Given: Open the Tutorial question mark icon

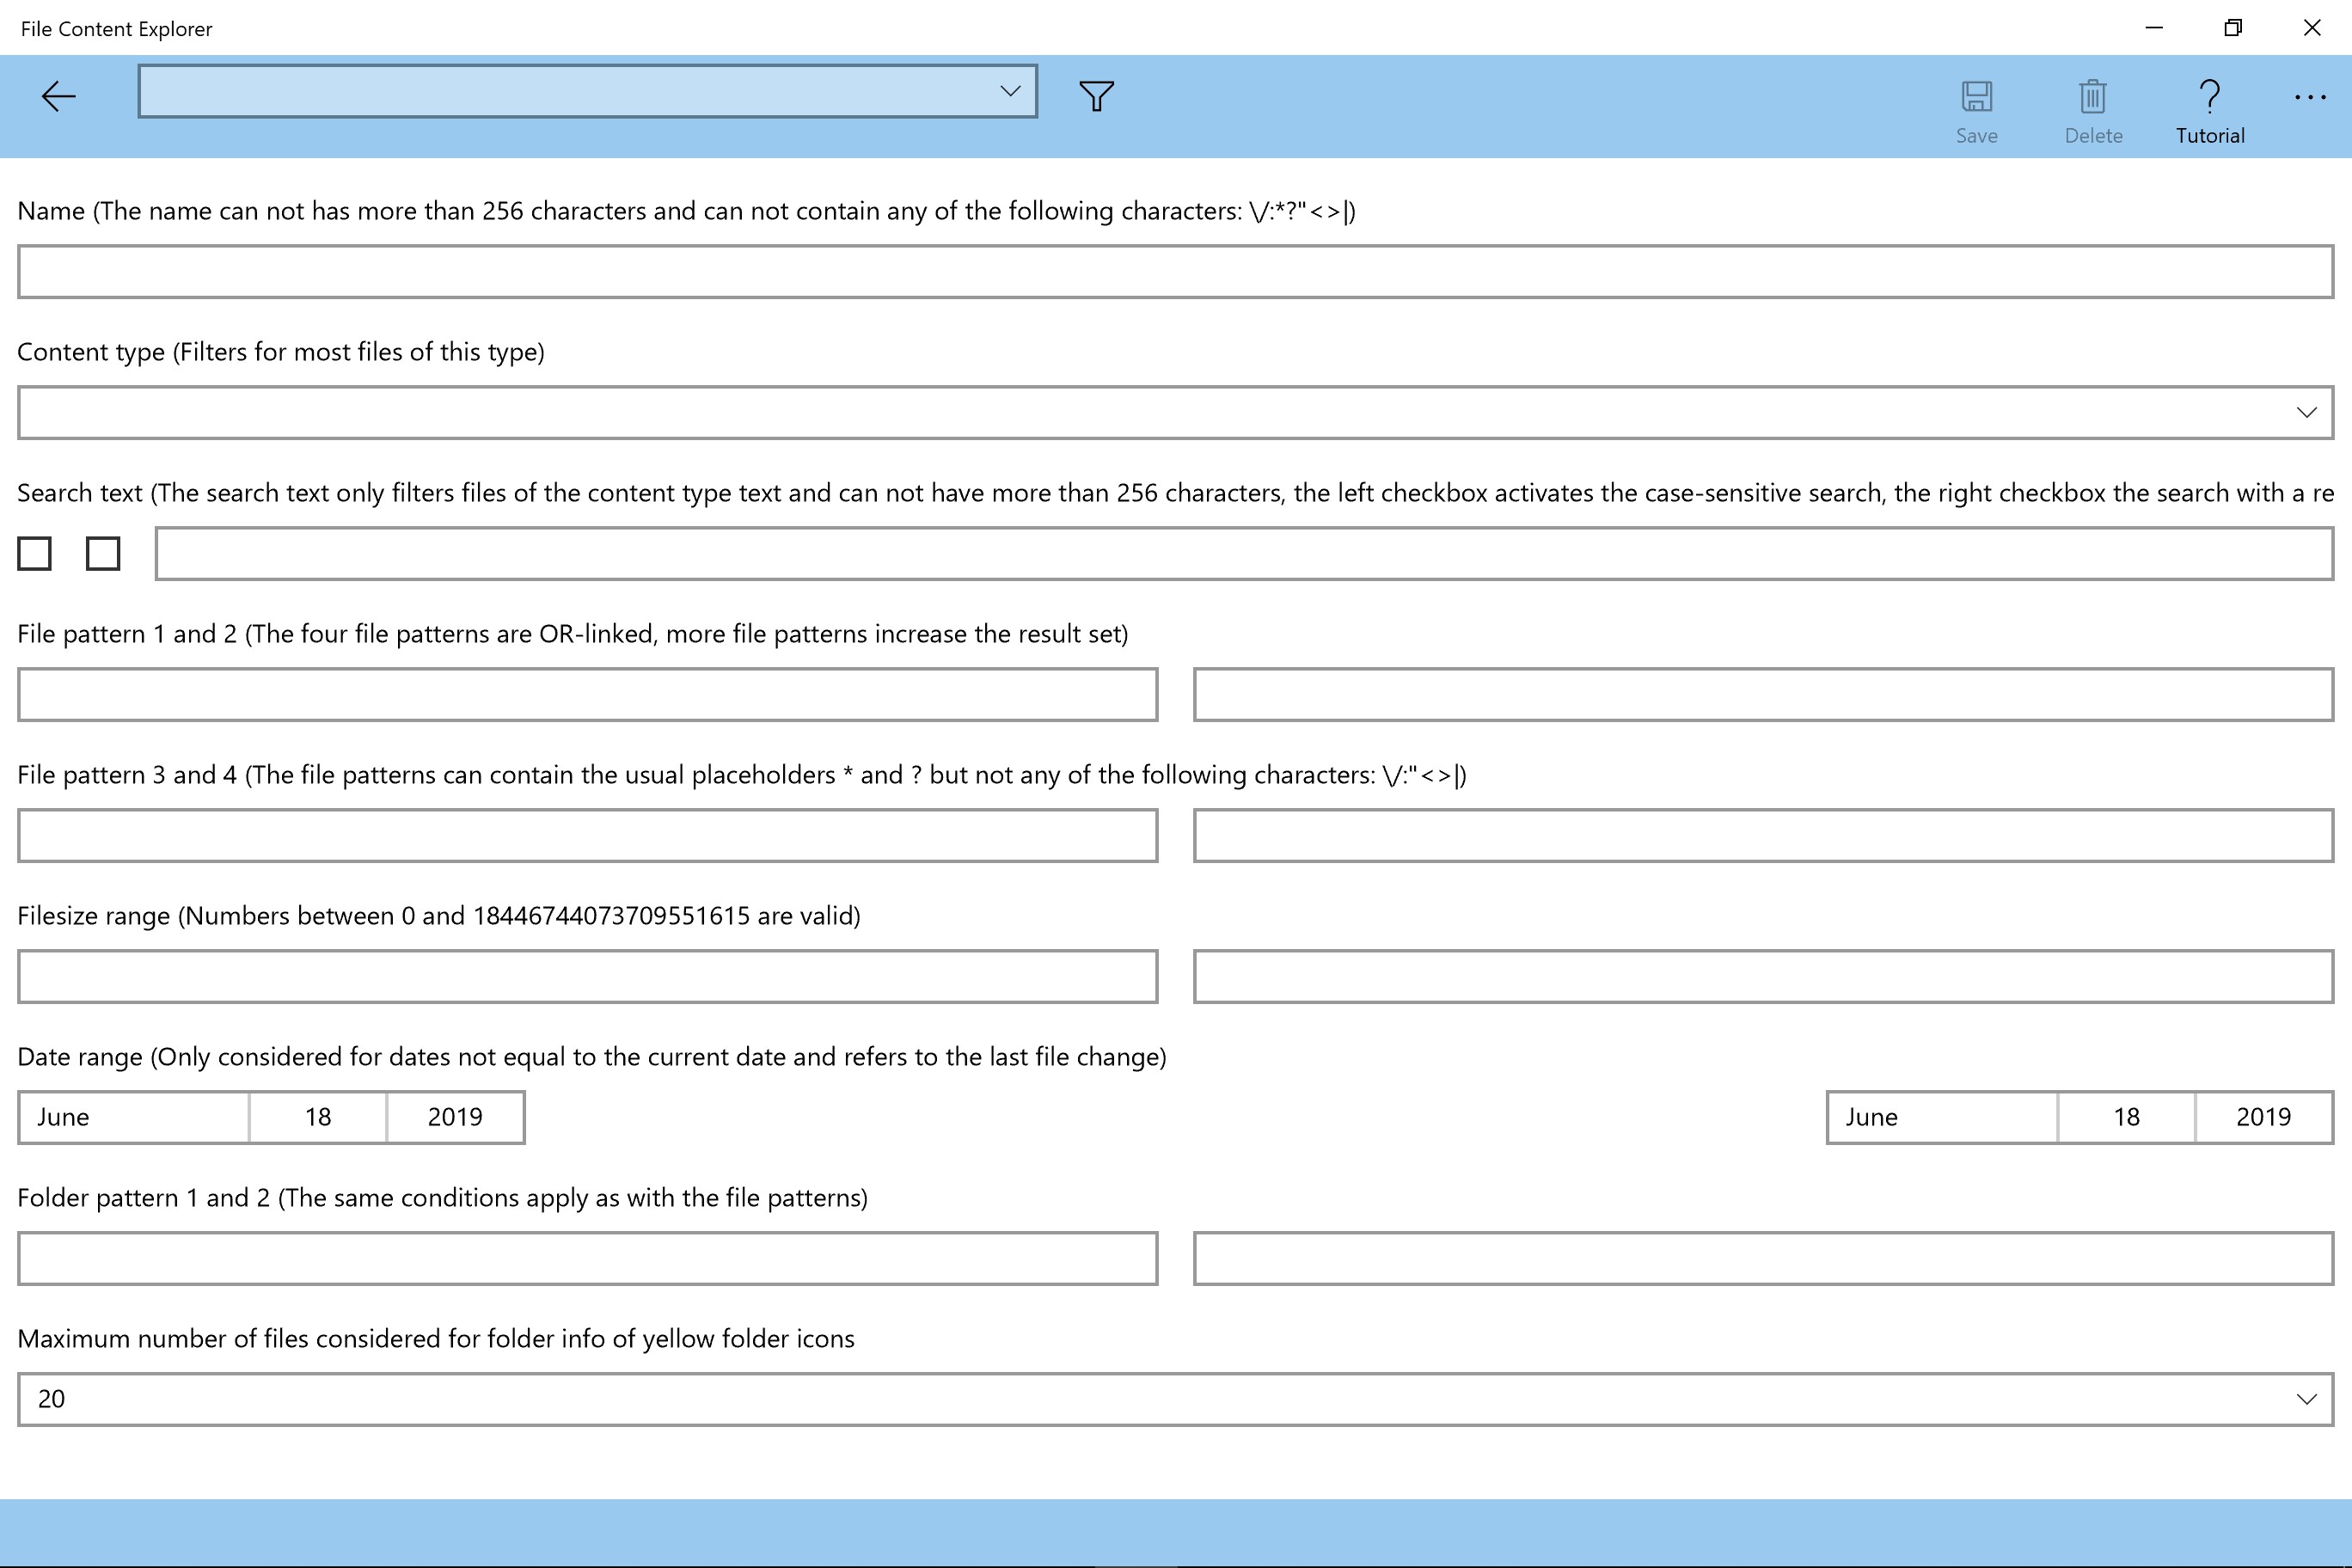Looking at the screenshot, I should pos(2209,97).
